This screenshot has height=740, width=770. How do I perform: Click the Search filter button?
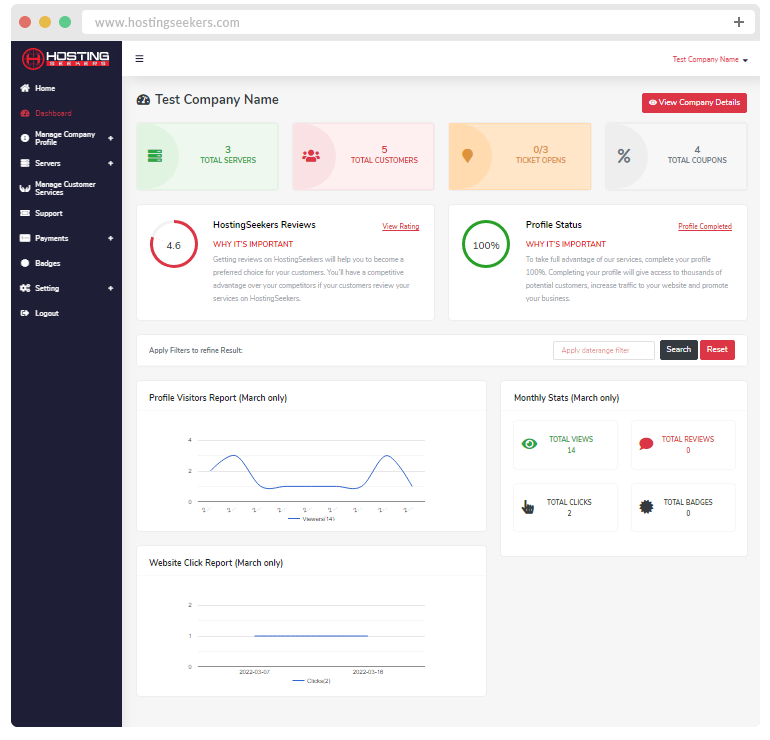[678, 350]
